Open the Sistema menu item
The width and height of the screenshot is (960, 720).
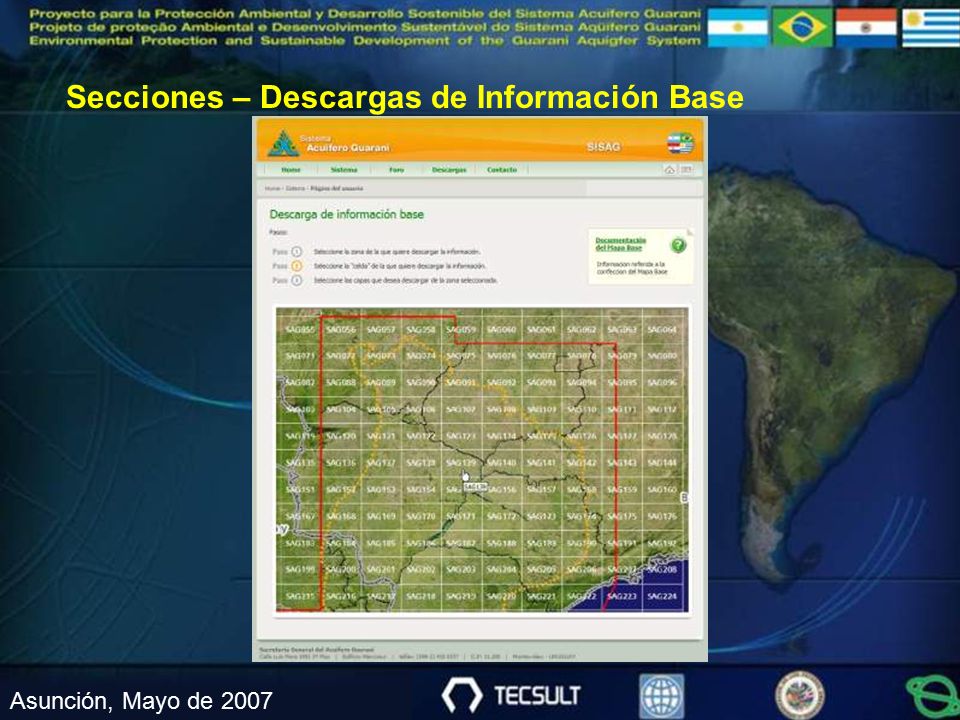343,170
